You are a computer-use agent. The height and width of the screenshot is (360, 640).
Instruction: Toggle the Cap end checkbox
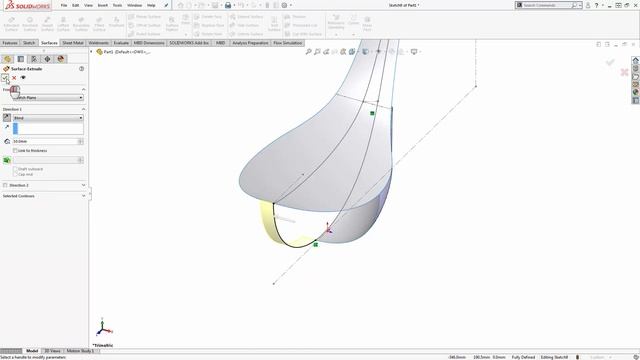click(x=16, y=174)
